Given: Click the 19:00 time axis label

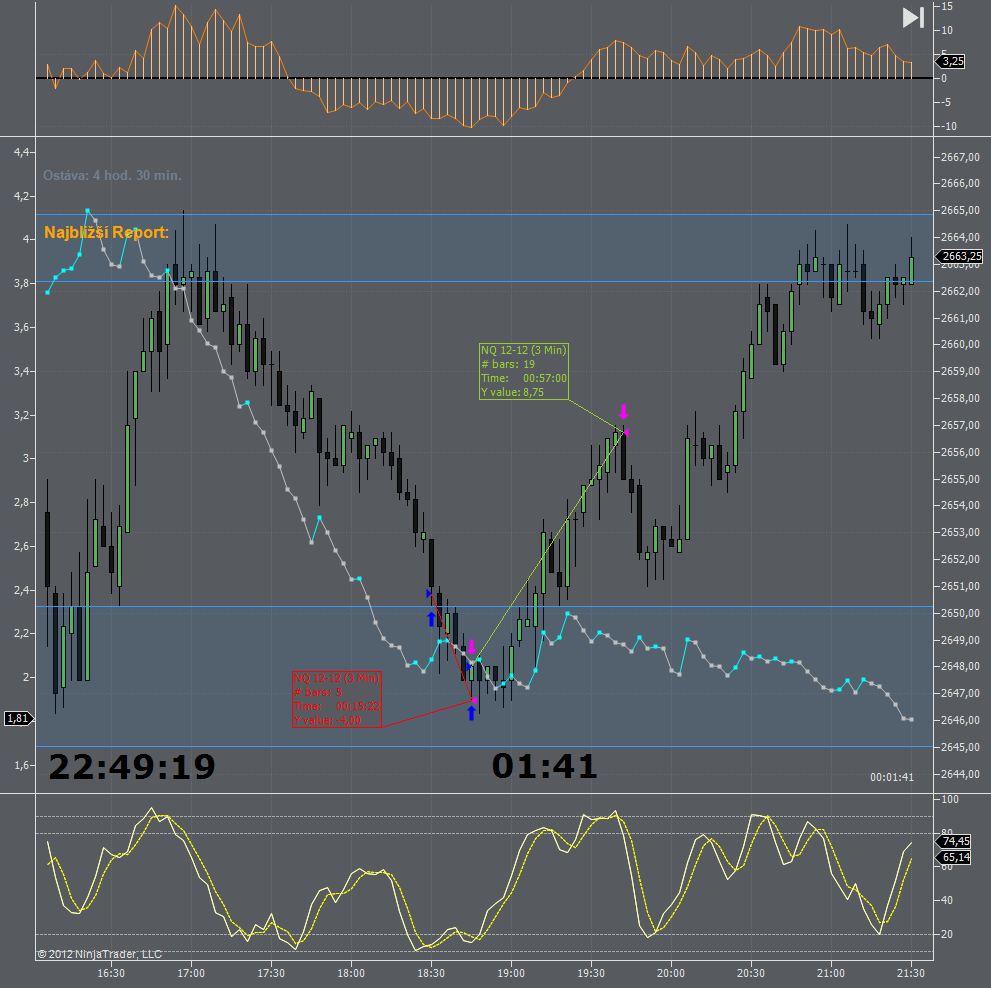Looking at the screenshot, I should click(x=511, y=973).
